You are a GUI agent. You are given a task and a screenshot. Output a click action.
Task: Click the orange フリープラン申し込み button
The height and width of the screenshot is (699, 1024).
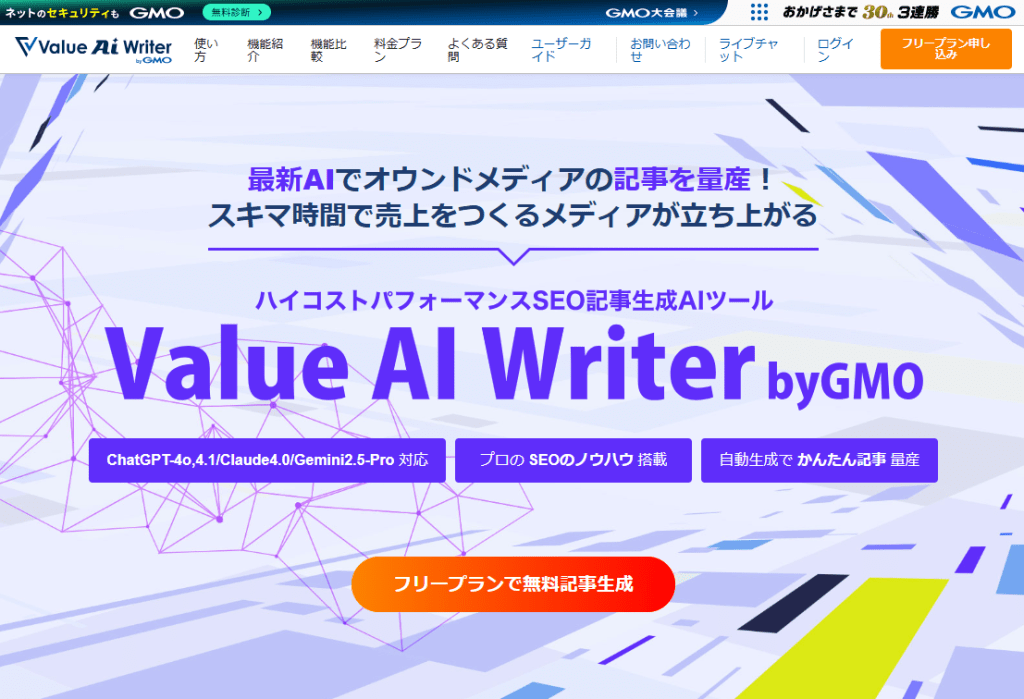click(x=946, y=49)
